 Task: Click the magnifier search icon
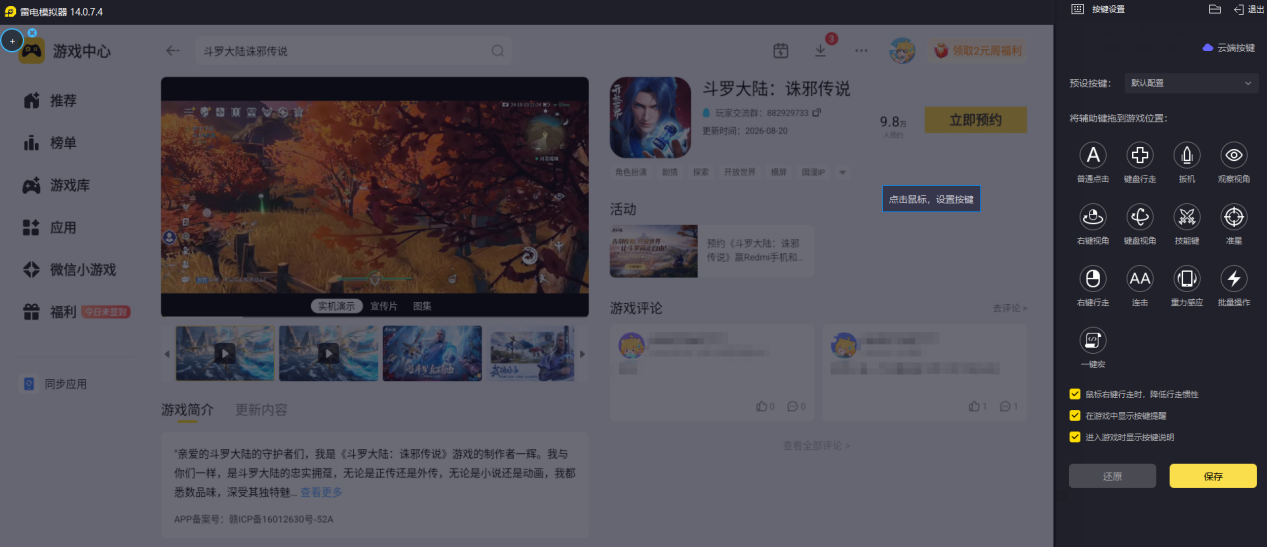(497, 51)
